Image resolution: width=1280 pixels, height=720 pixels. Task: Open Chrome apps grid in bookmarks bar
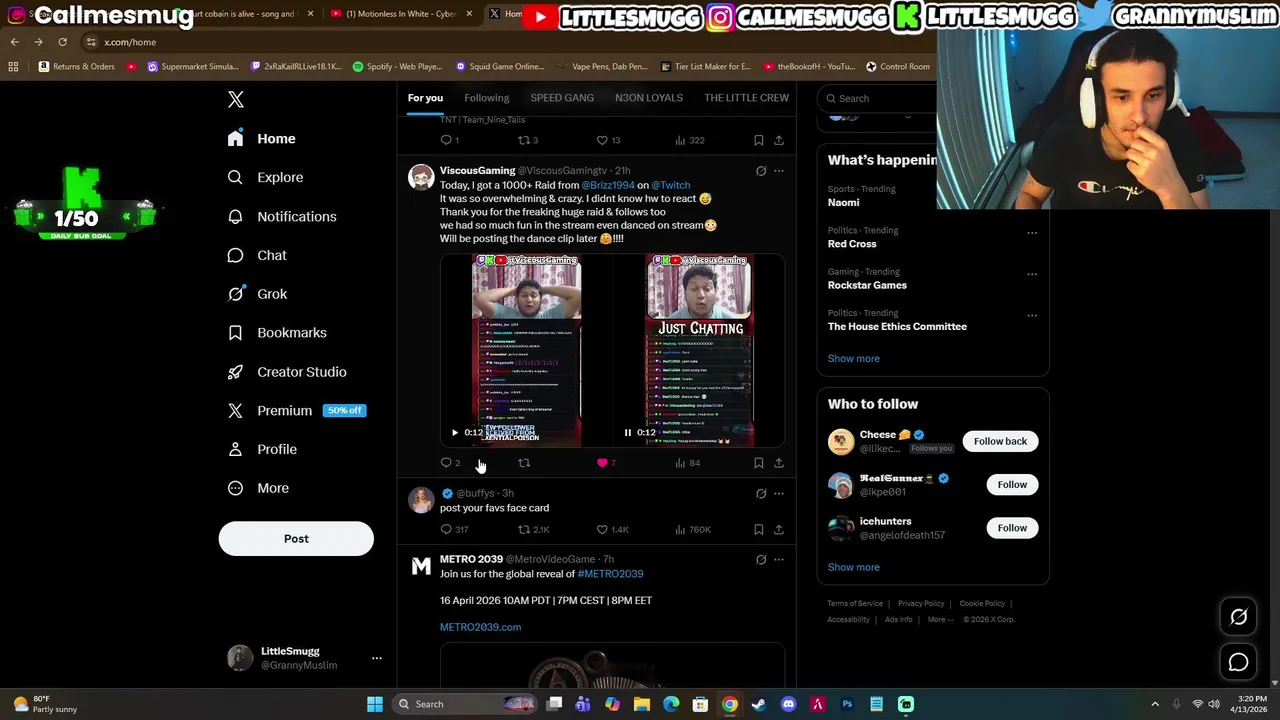13,66
